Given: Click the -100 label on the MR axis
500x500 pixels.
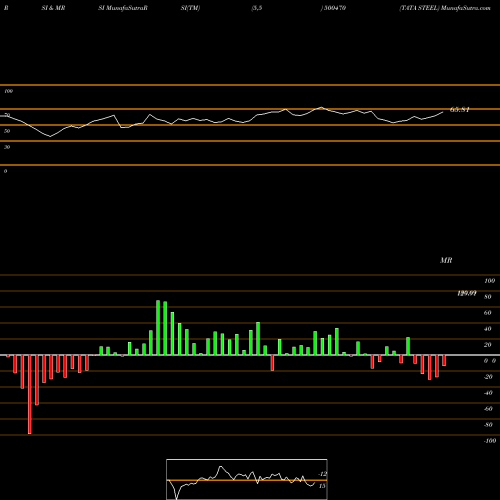Looking at the screenshot, I should pyautogui.click(x=489, y=441).
